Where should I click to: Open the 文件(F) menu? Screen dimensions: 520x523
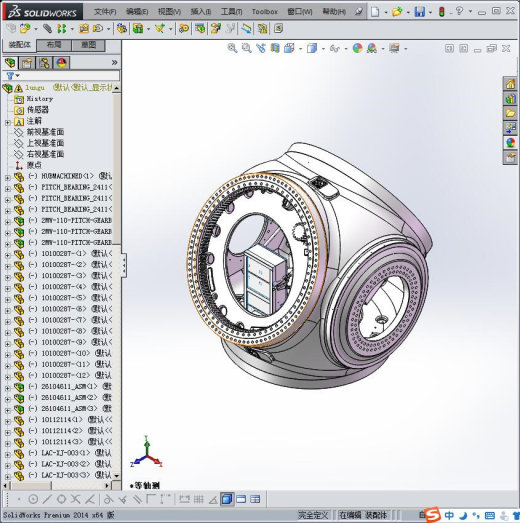tap(105, 12)
